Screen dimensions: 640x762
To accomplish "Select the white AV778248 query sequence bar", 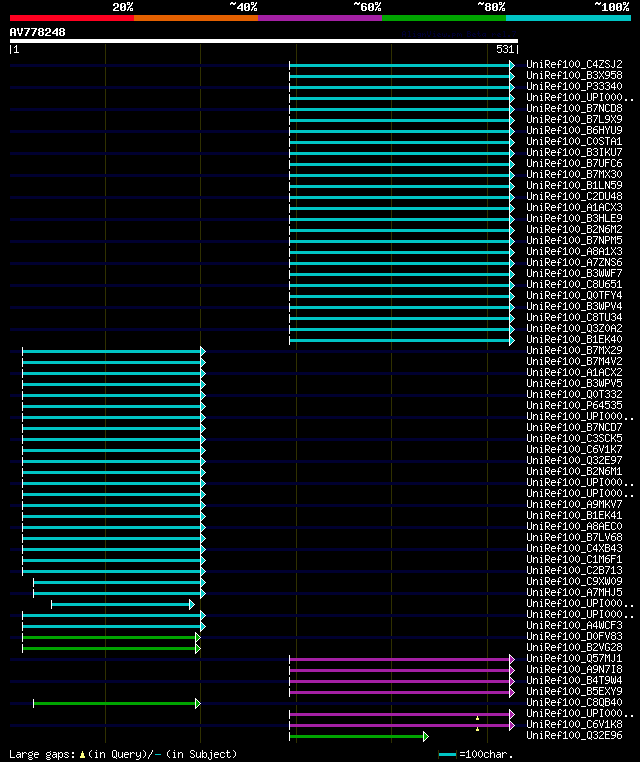I will coord(264,41).
